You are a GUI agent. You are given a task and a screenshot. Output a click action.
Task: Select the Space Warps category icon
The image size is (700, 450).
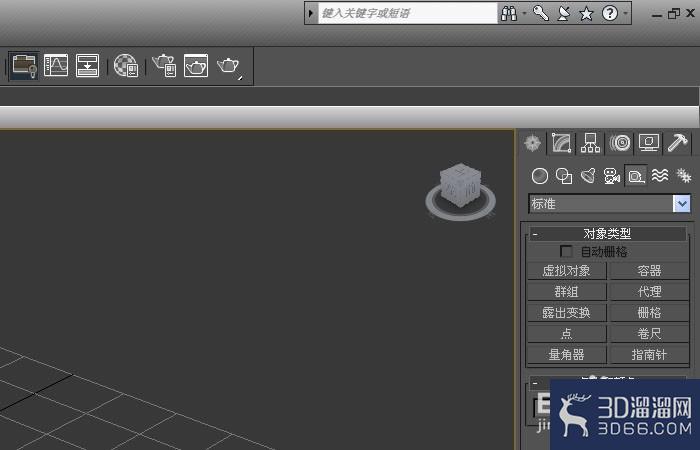660,176
